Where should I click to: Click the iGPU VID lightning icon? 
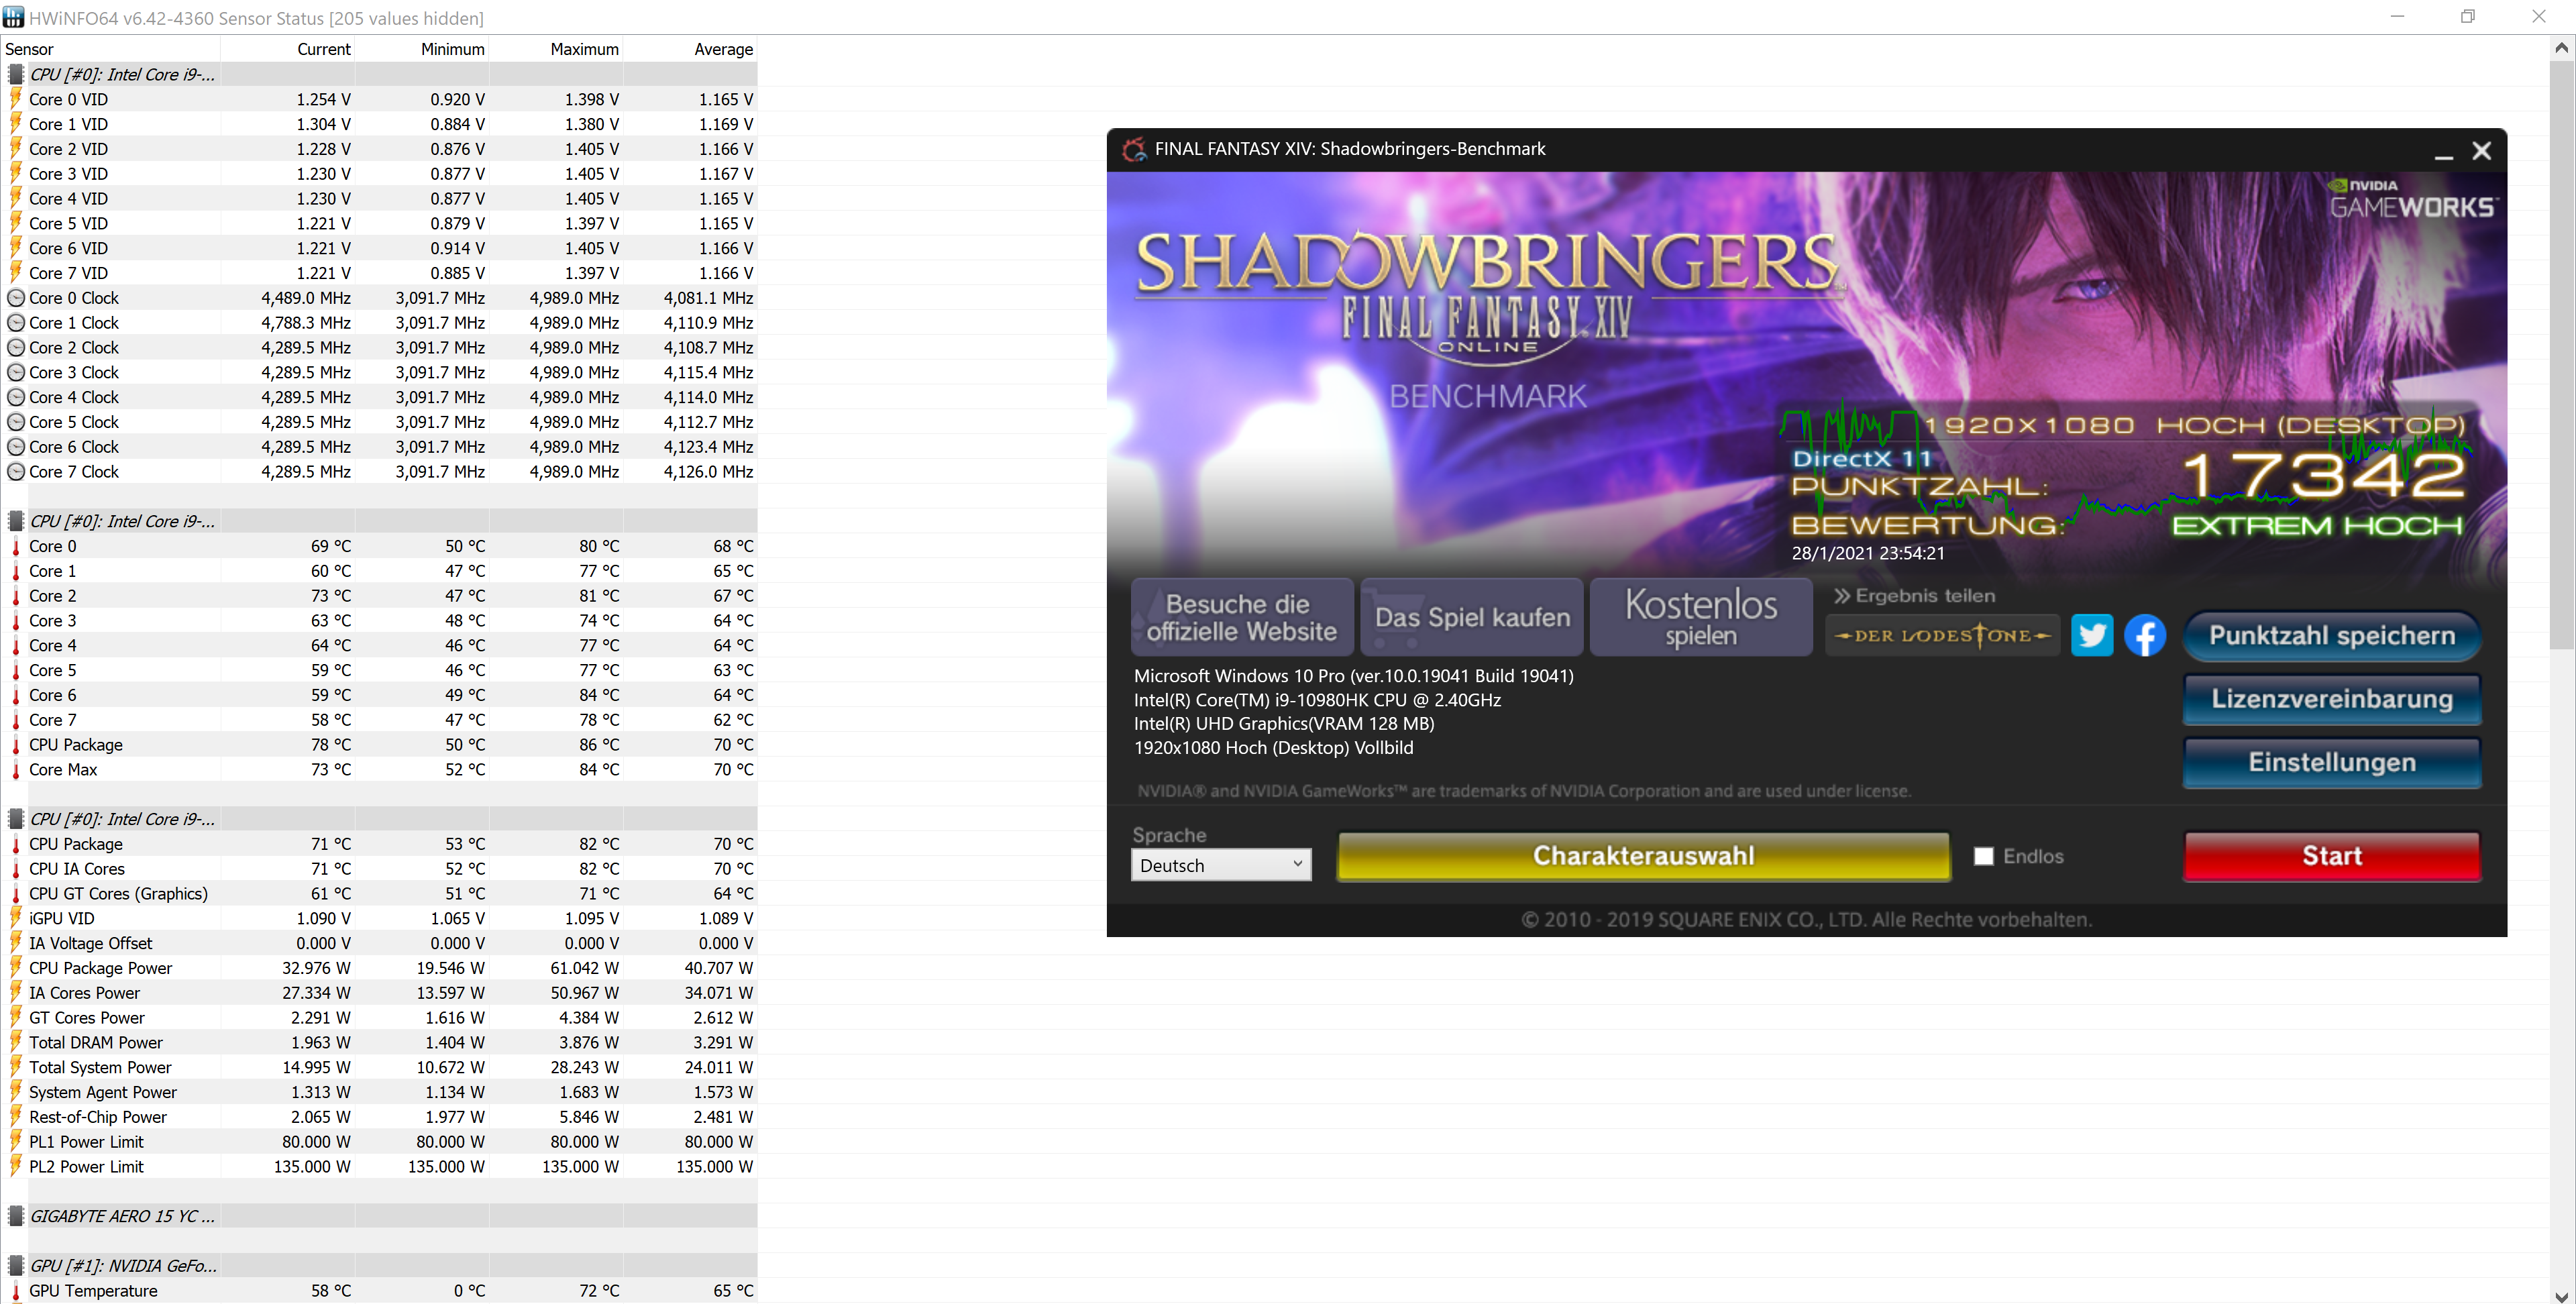[x=16, y=918]
